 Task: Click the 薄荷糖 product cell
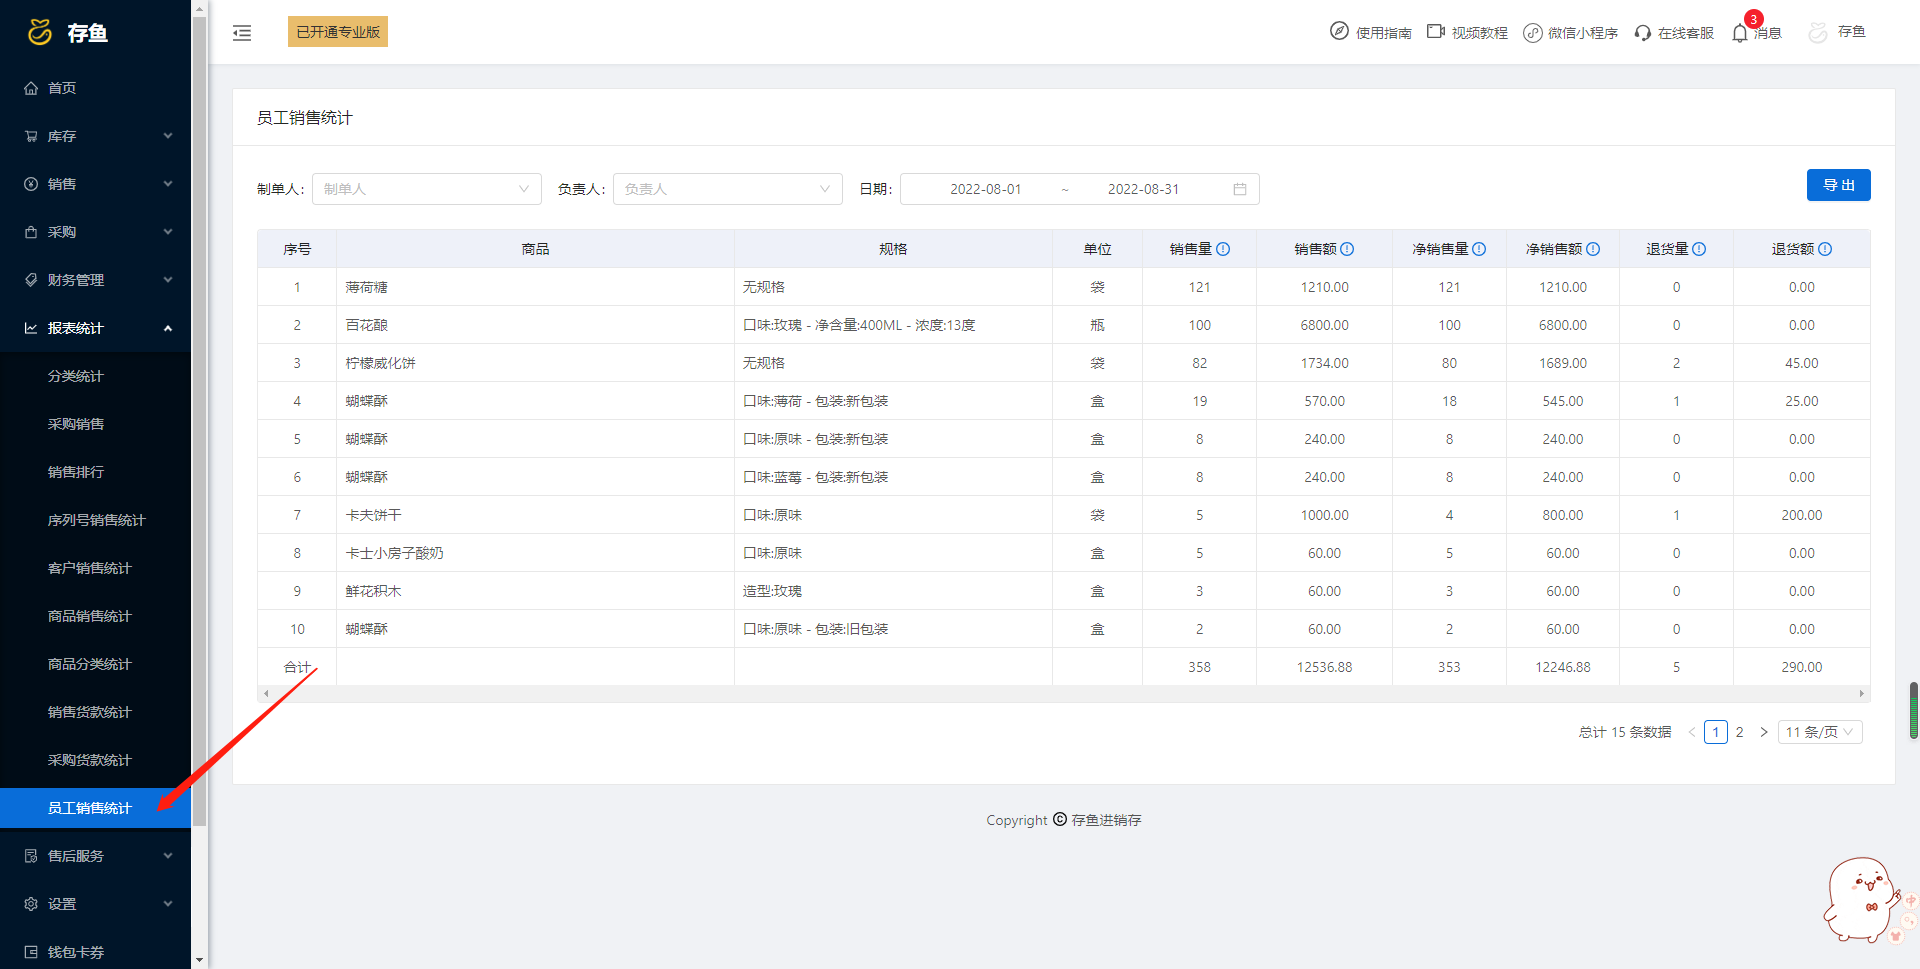[x=535, y=287]
